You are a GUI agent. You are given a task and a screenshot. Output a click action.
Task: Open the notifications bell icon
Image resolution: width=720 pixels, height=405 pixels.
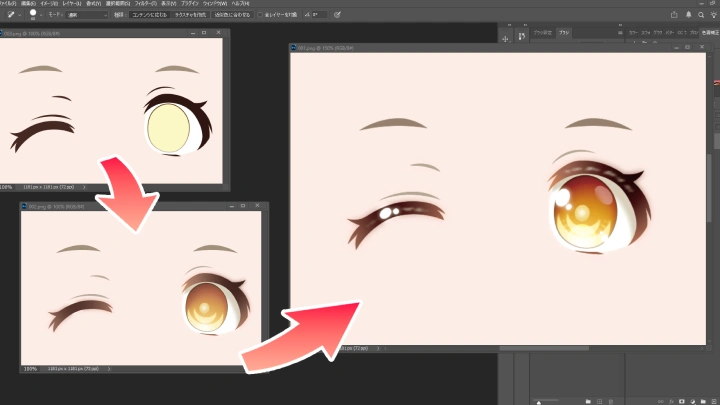click(x=688, y=15)
